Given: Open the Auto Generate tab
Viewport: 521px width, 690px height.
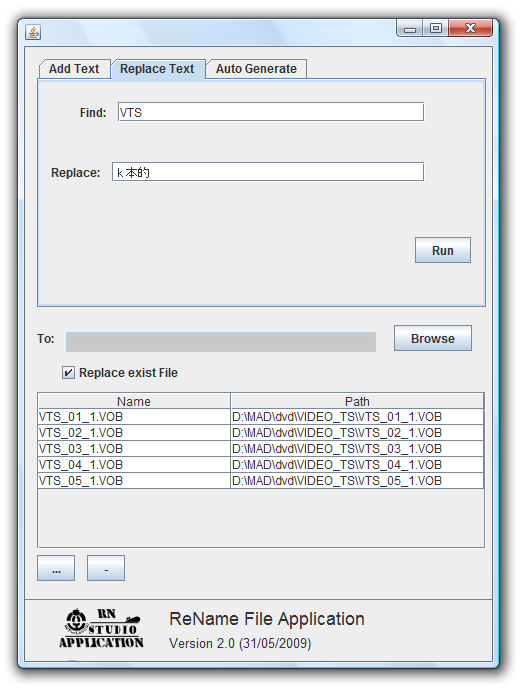Looking at the screenshot, I should [256, 69].
